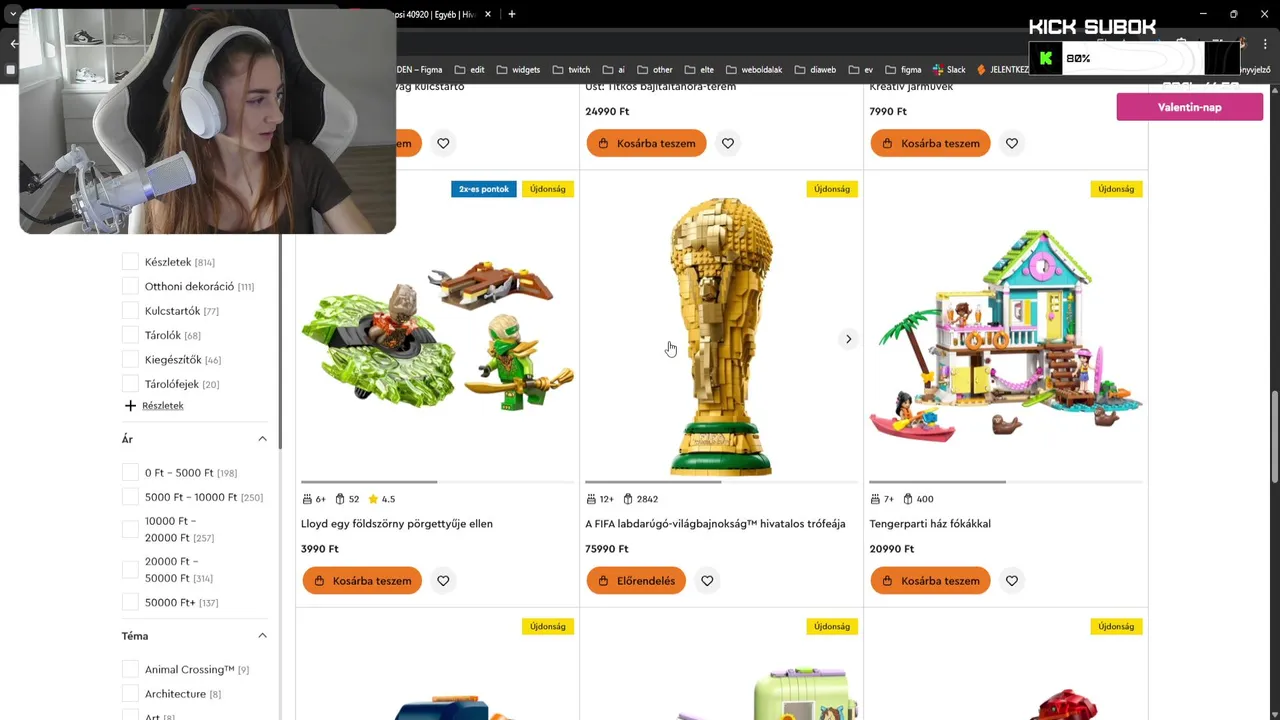The width and height of the screenshot is (1280, 720).
Task: Open the widgets bookmarks folder
Action: pyautogui.click(x=518, y=70)
